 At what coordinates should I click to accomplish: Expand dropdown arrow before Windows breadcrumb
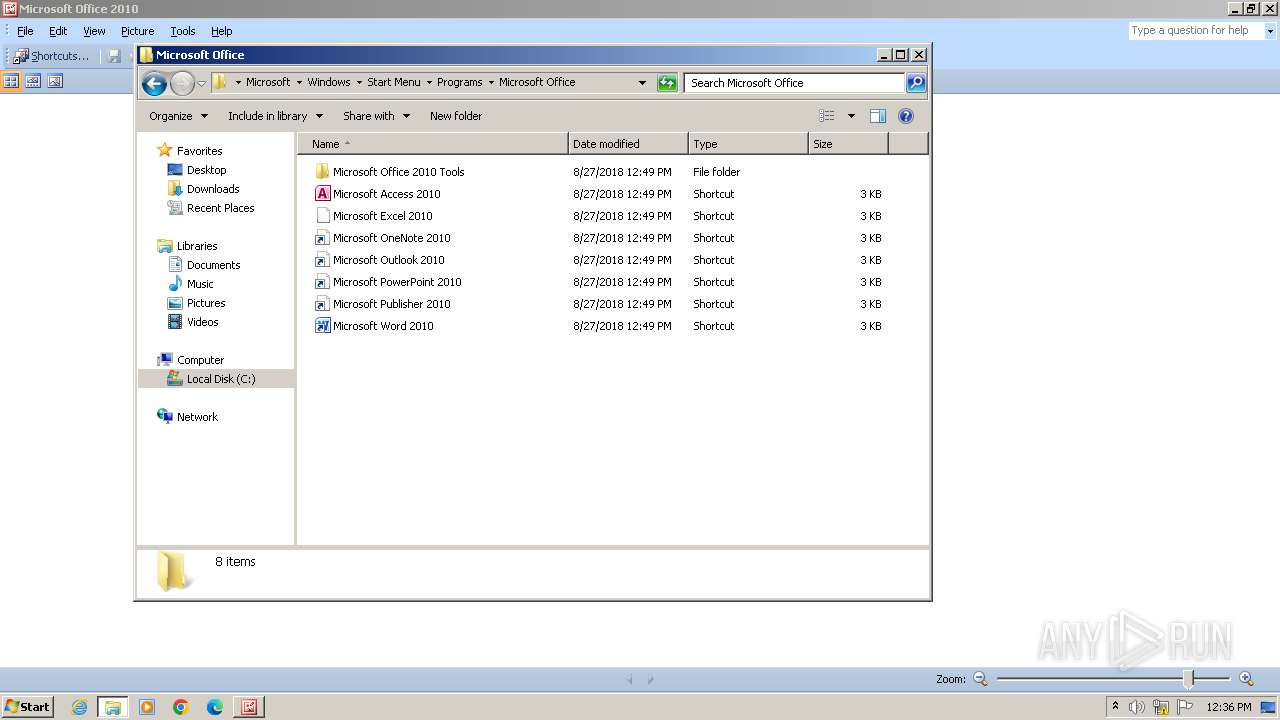(299, 82)
